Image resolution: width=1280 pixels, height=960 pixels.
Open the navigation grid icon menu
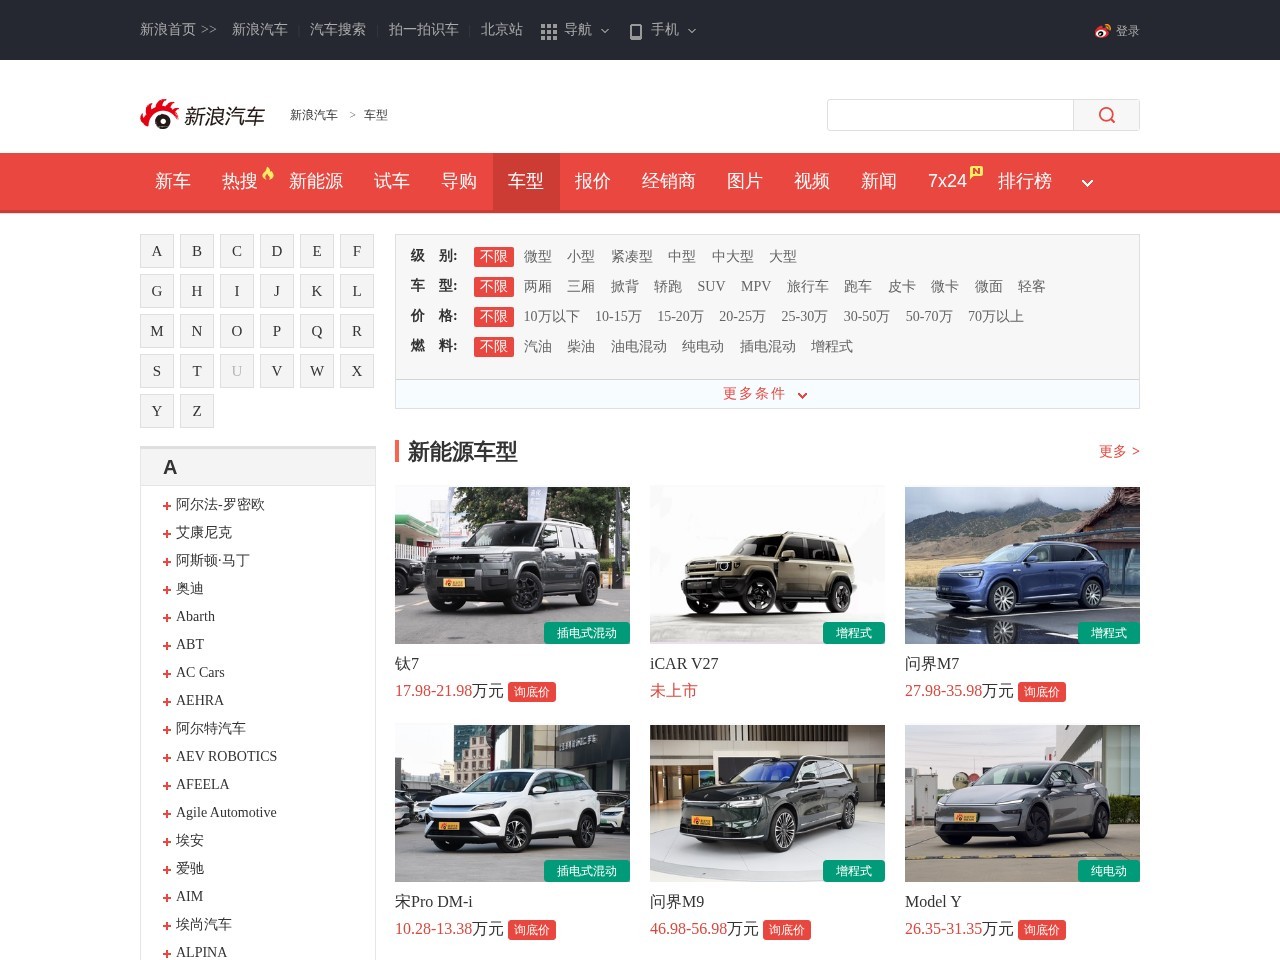coord(548,32)
